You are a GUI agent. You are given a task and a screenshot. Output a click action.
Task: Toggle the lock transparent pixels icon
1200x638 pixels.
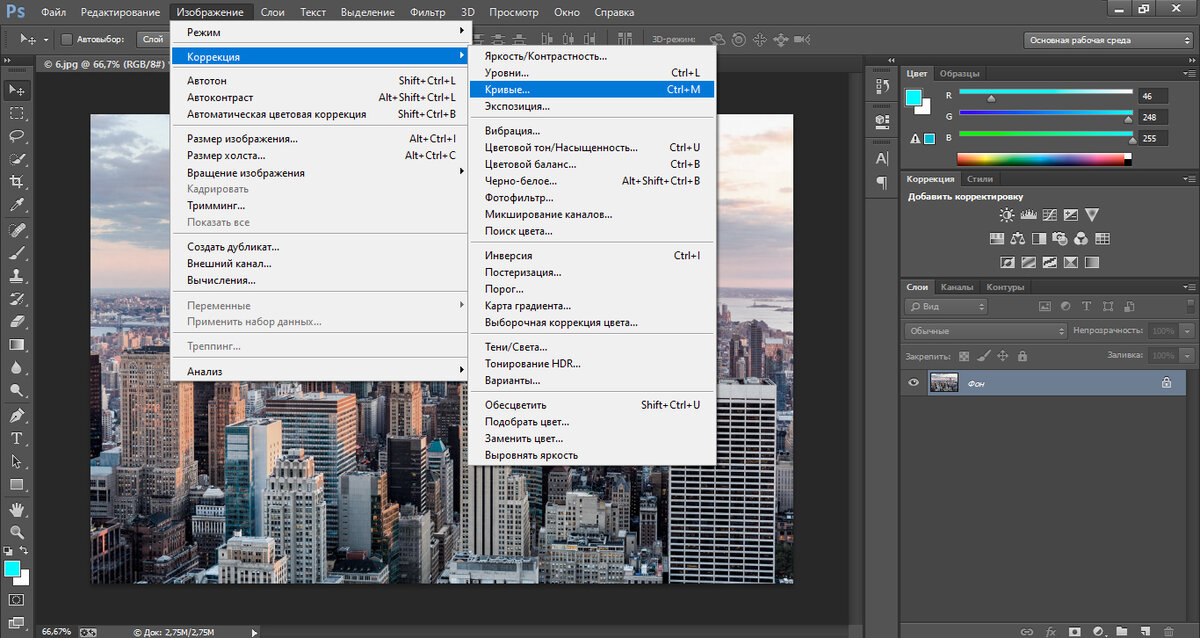pos(964,355)
